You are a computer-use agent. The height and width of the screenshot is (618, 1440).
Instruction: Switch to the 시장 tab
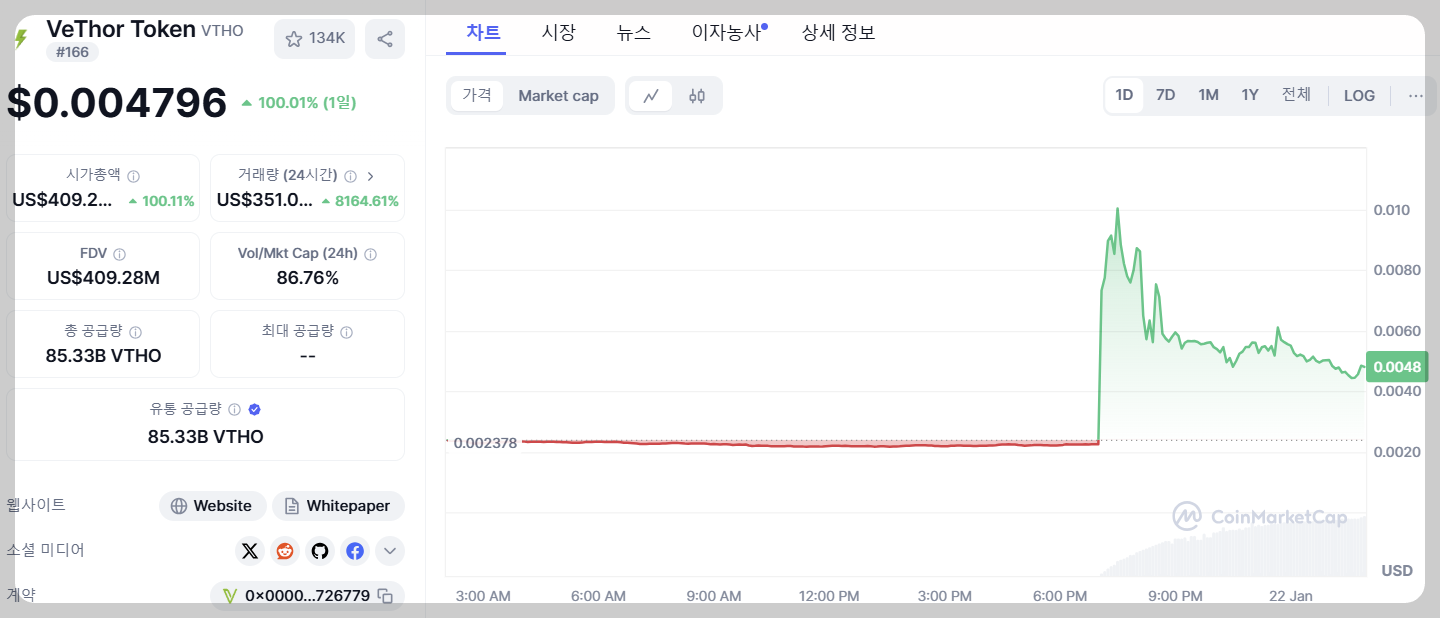[x=558, y=32]
